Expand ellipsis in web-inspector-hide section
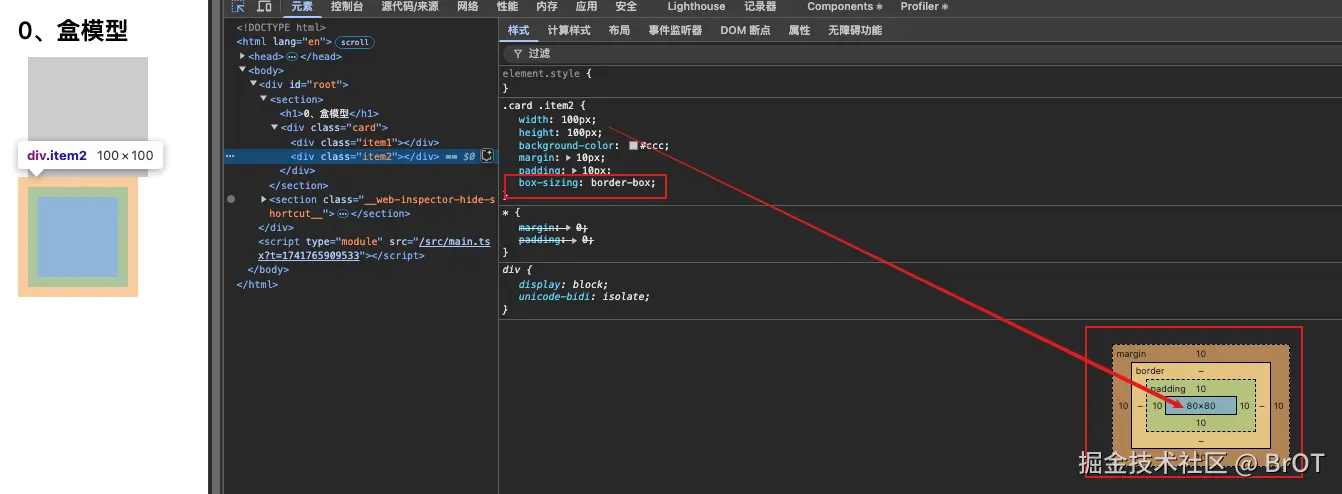The height and width of the screenshot is (494, 1342). pos(343,214)
